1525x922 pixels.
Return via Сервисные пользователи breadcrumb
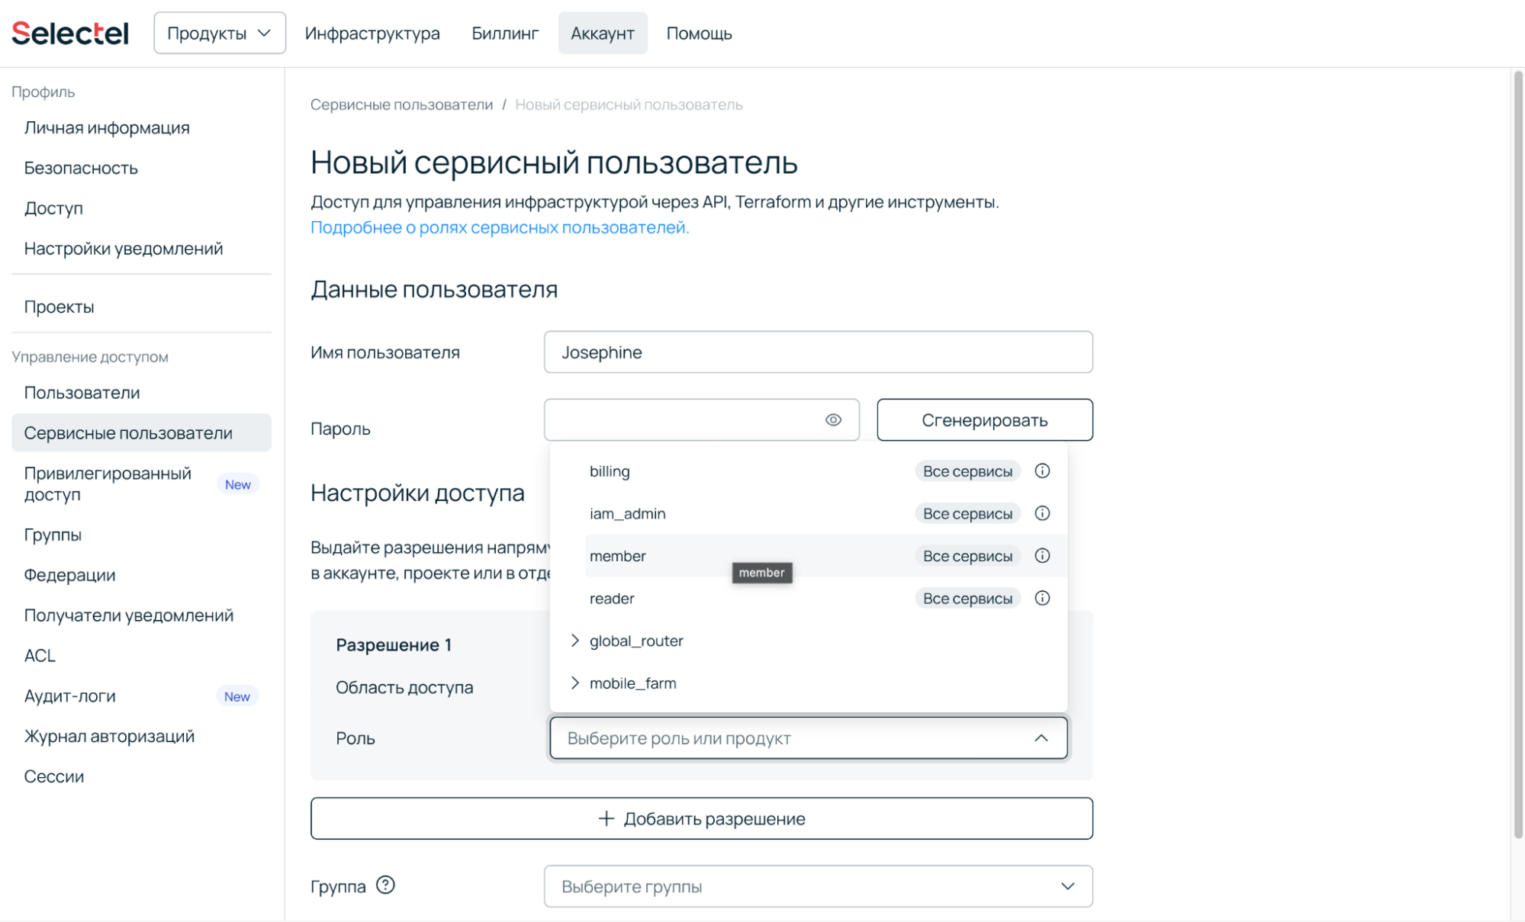(x=401, y=104)
